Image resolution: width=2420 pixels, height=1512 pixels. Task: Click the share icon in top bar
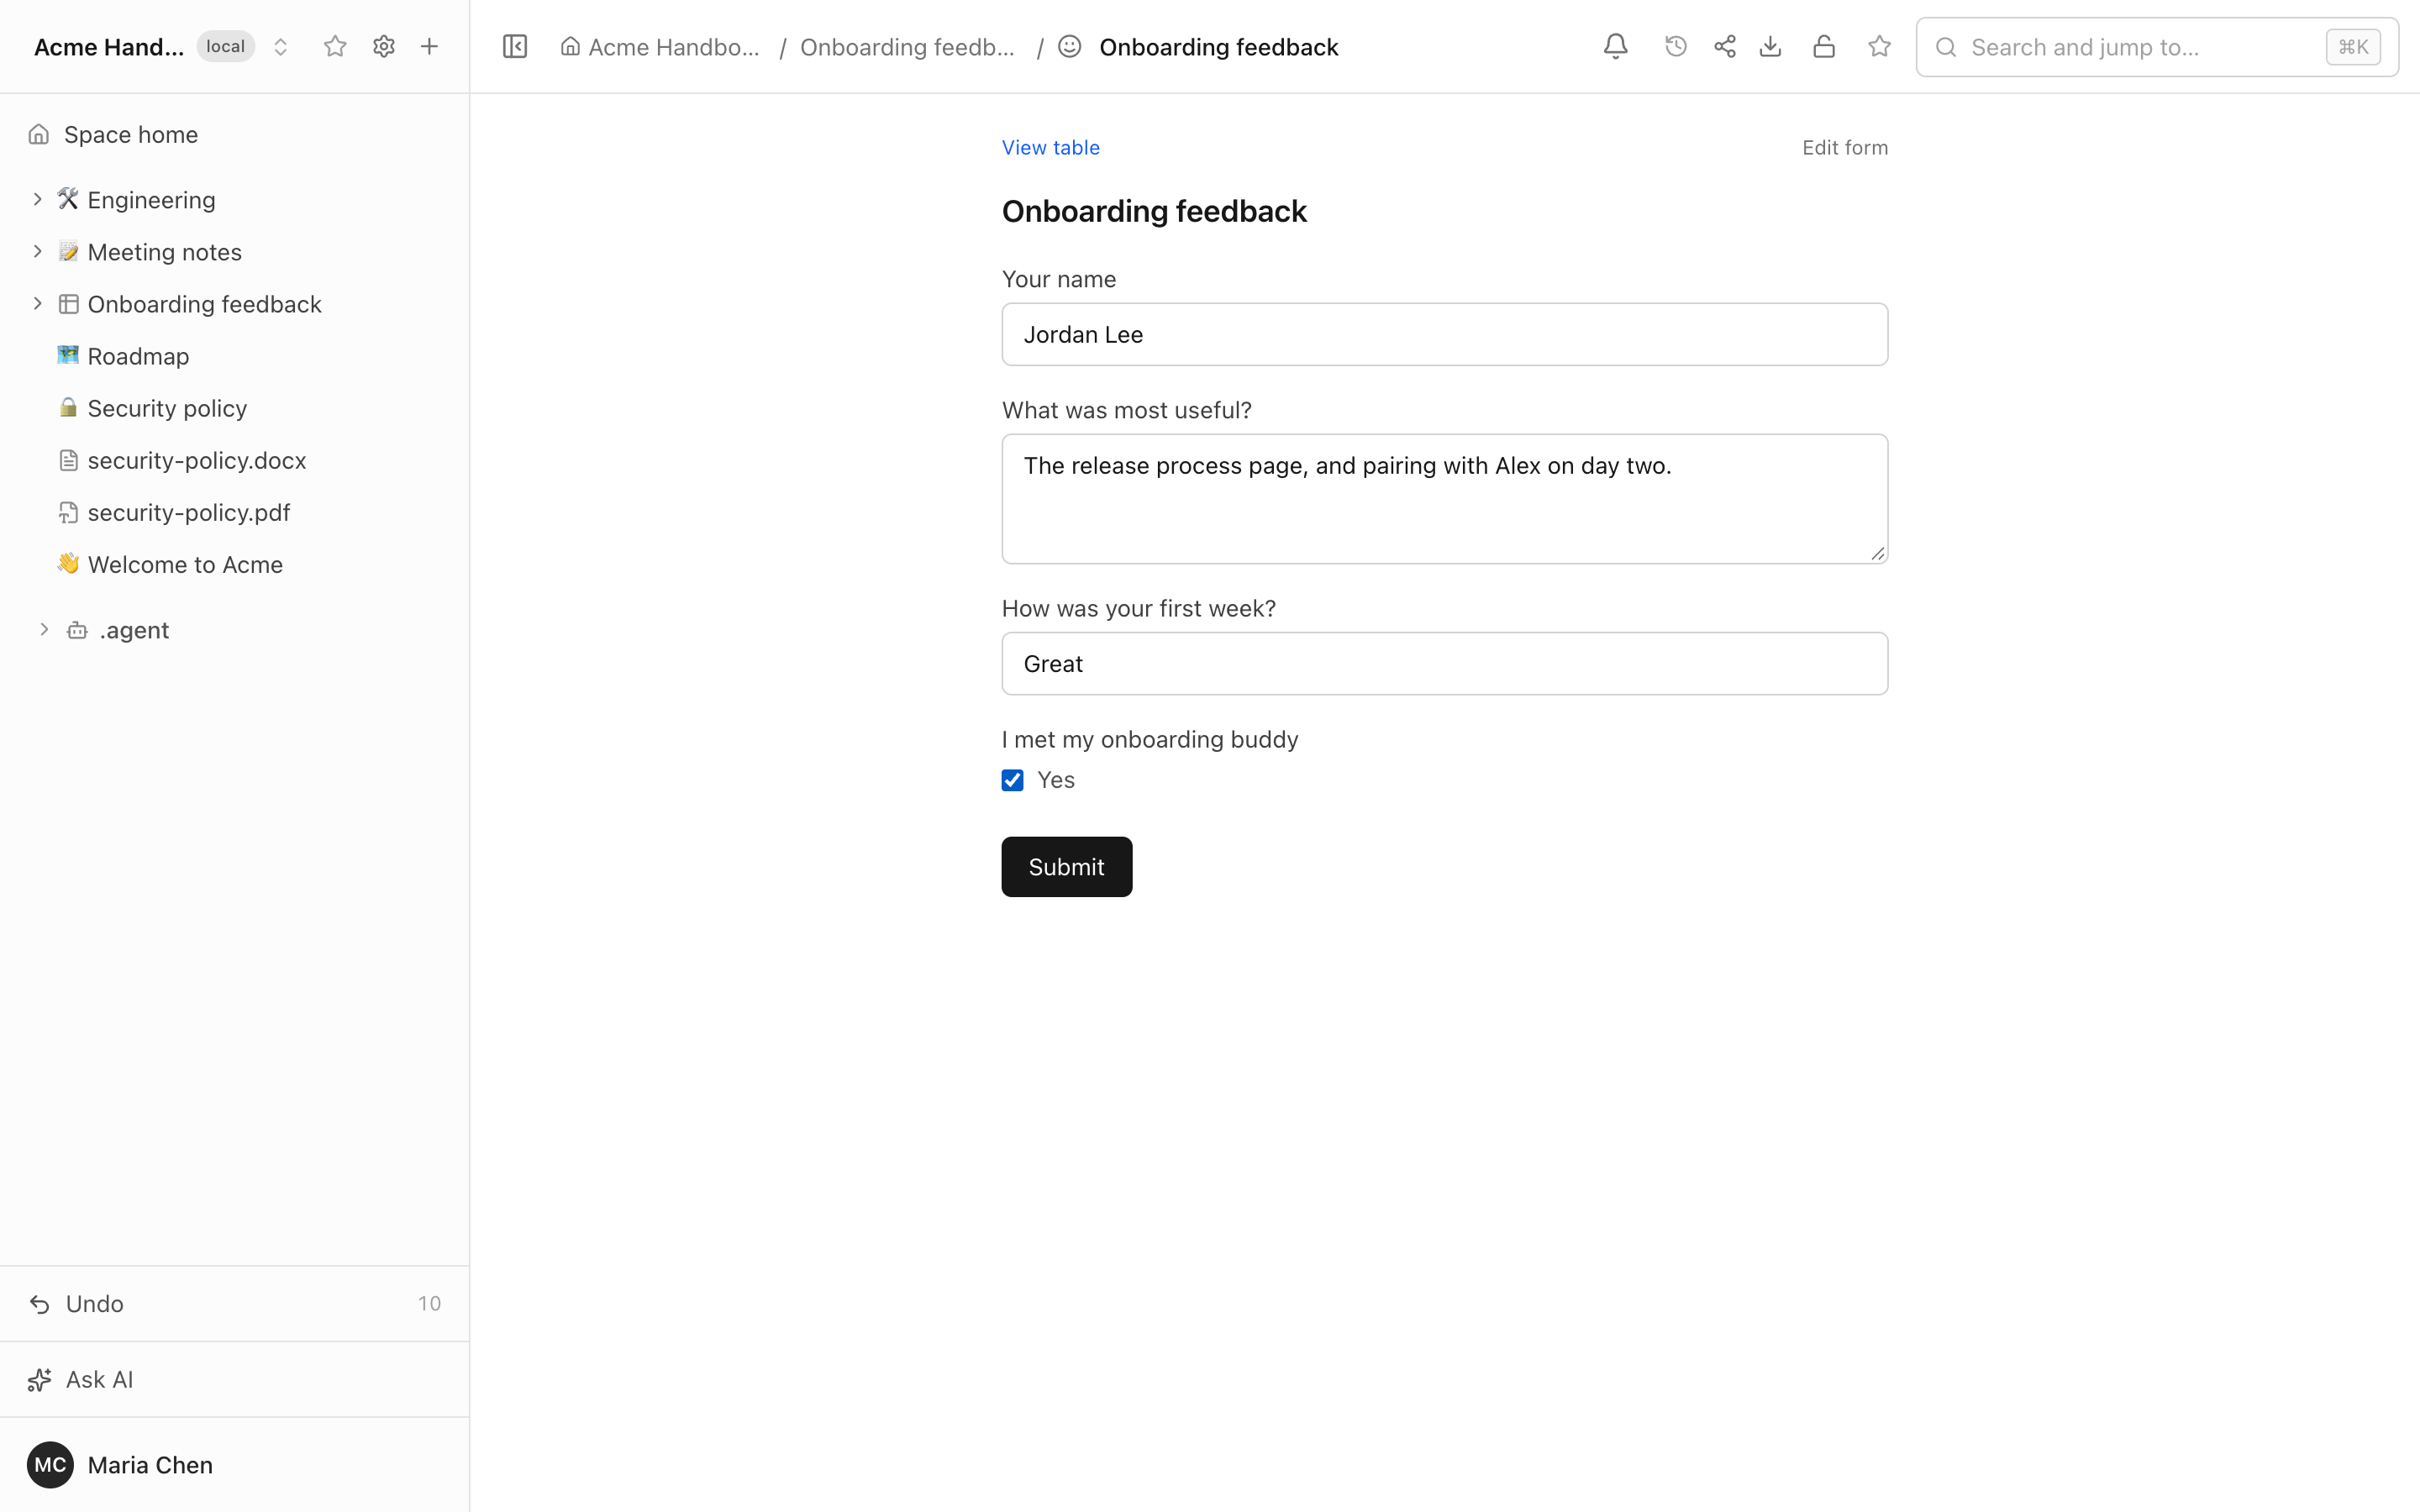1725,47
